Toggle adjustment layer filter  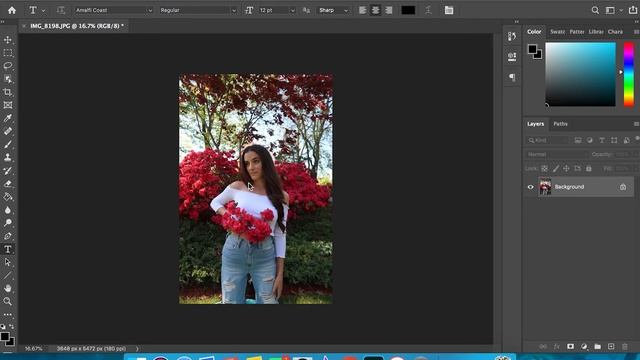click(x=590, y=140)
